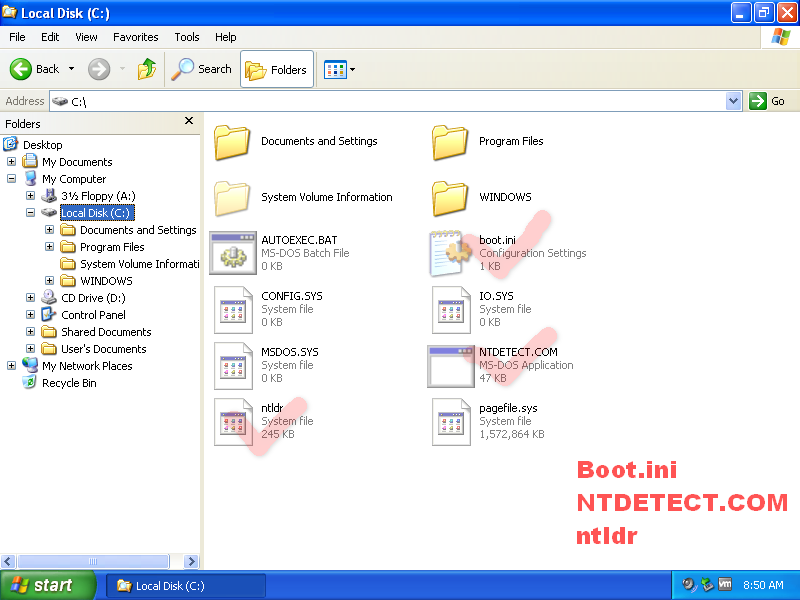Viewport: 800px width, 600px height.
Task: Select ntldr system file icon
Action: tap(233, 422)
